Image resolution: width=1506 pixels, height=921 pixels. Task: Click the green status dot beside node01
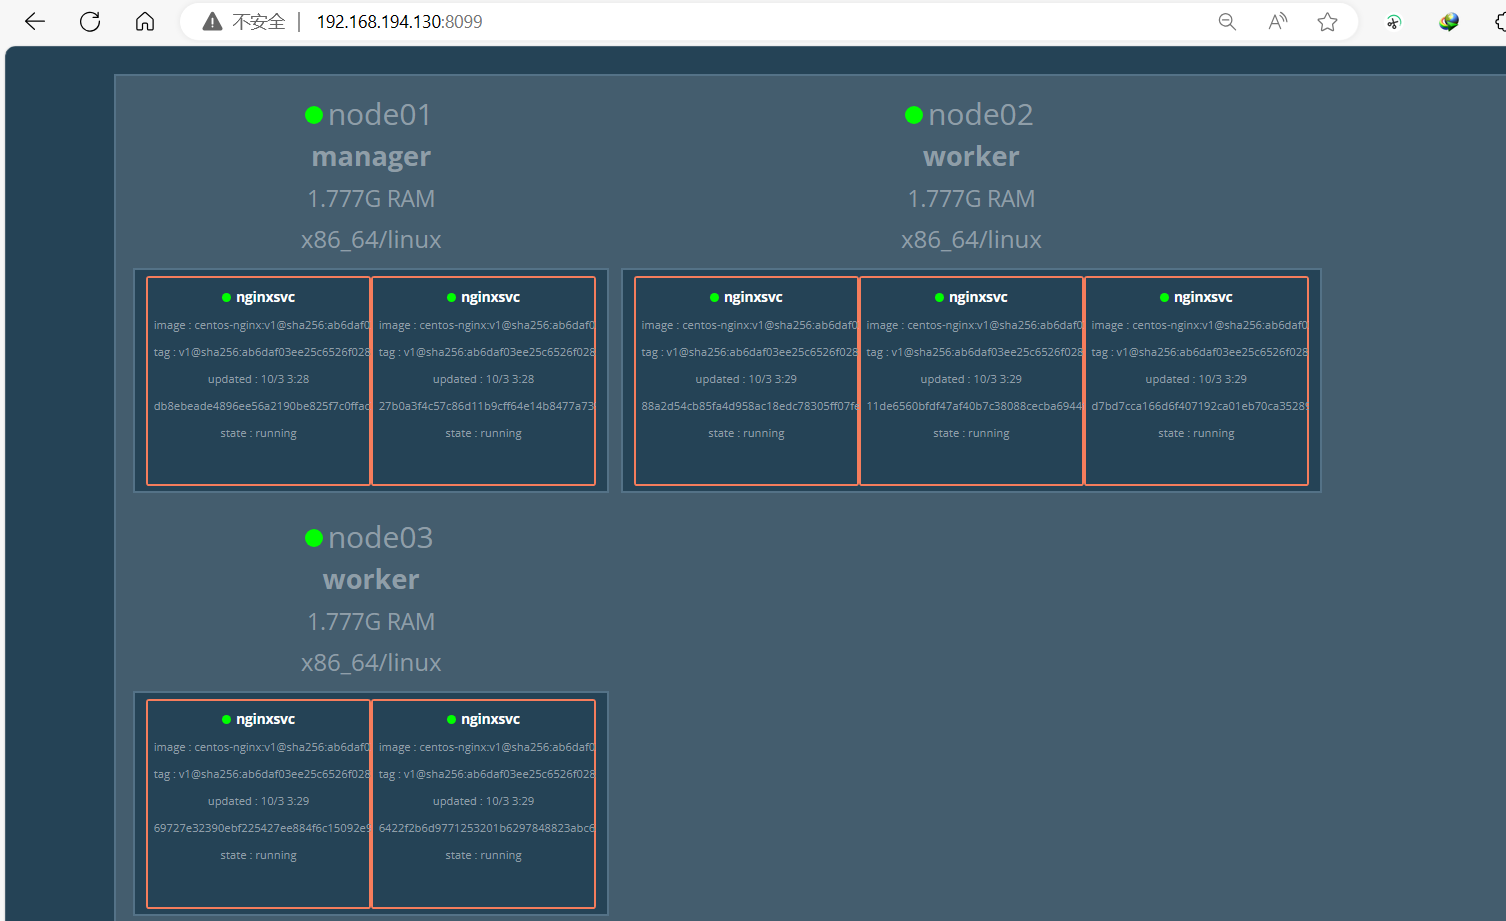314,115
